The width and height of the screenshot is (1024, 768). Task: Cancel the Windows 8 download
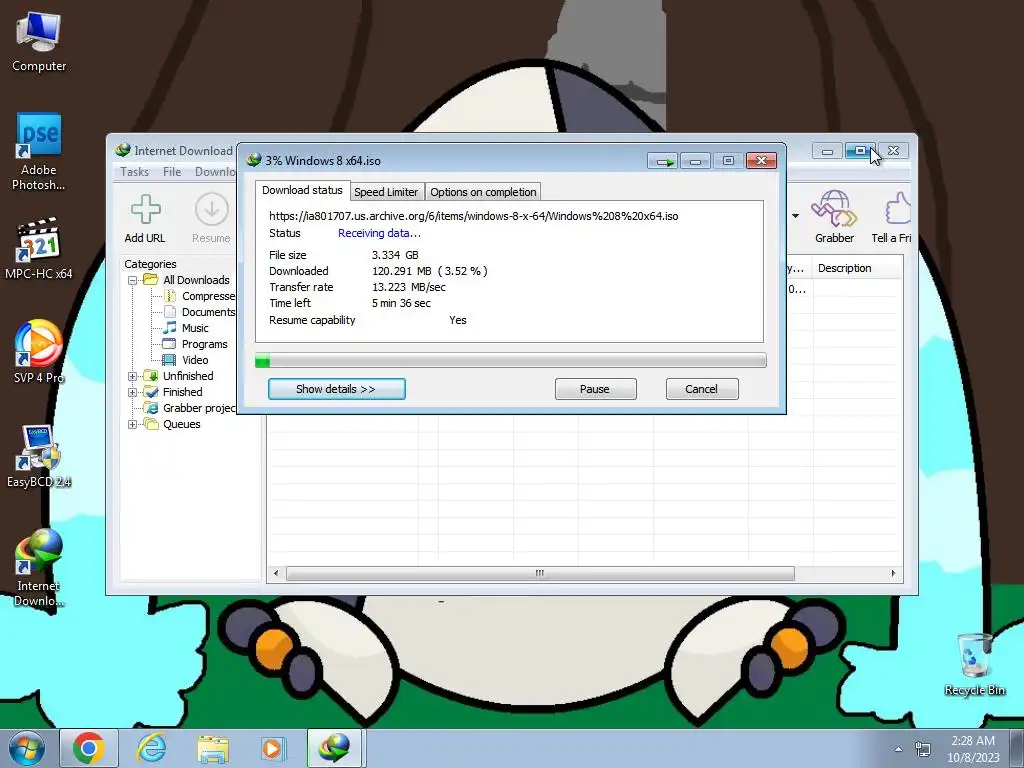tap(701, 389)
